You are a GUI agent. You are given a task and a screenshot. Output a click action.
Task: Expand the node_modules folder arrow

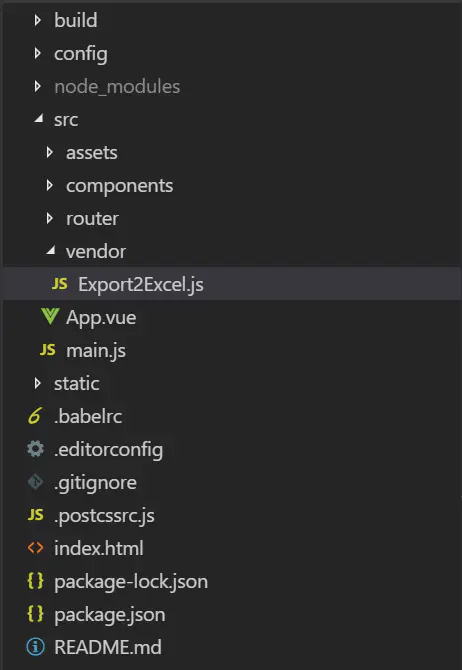(x=38, y=86)
